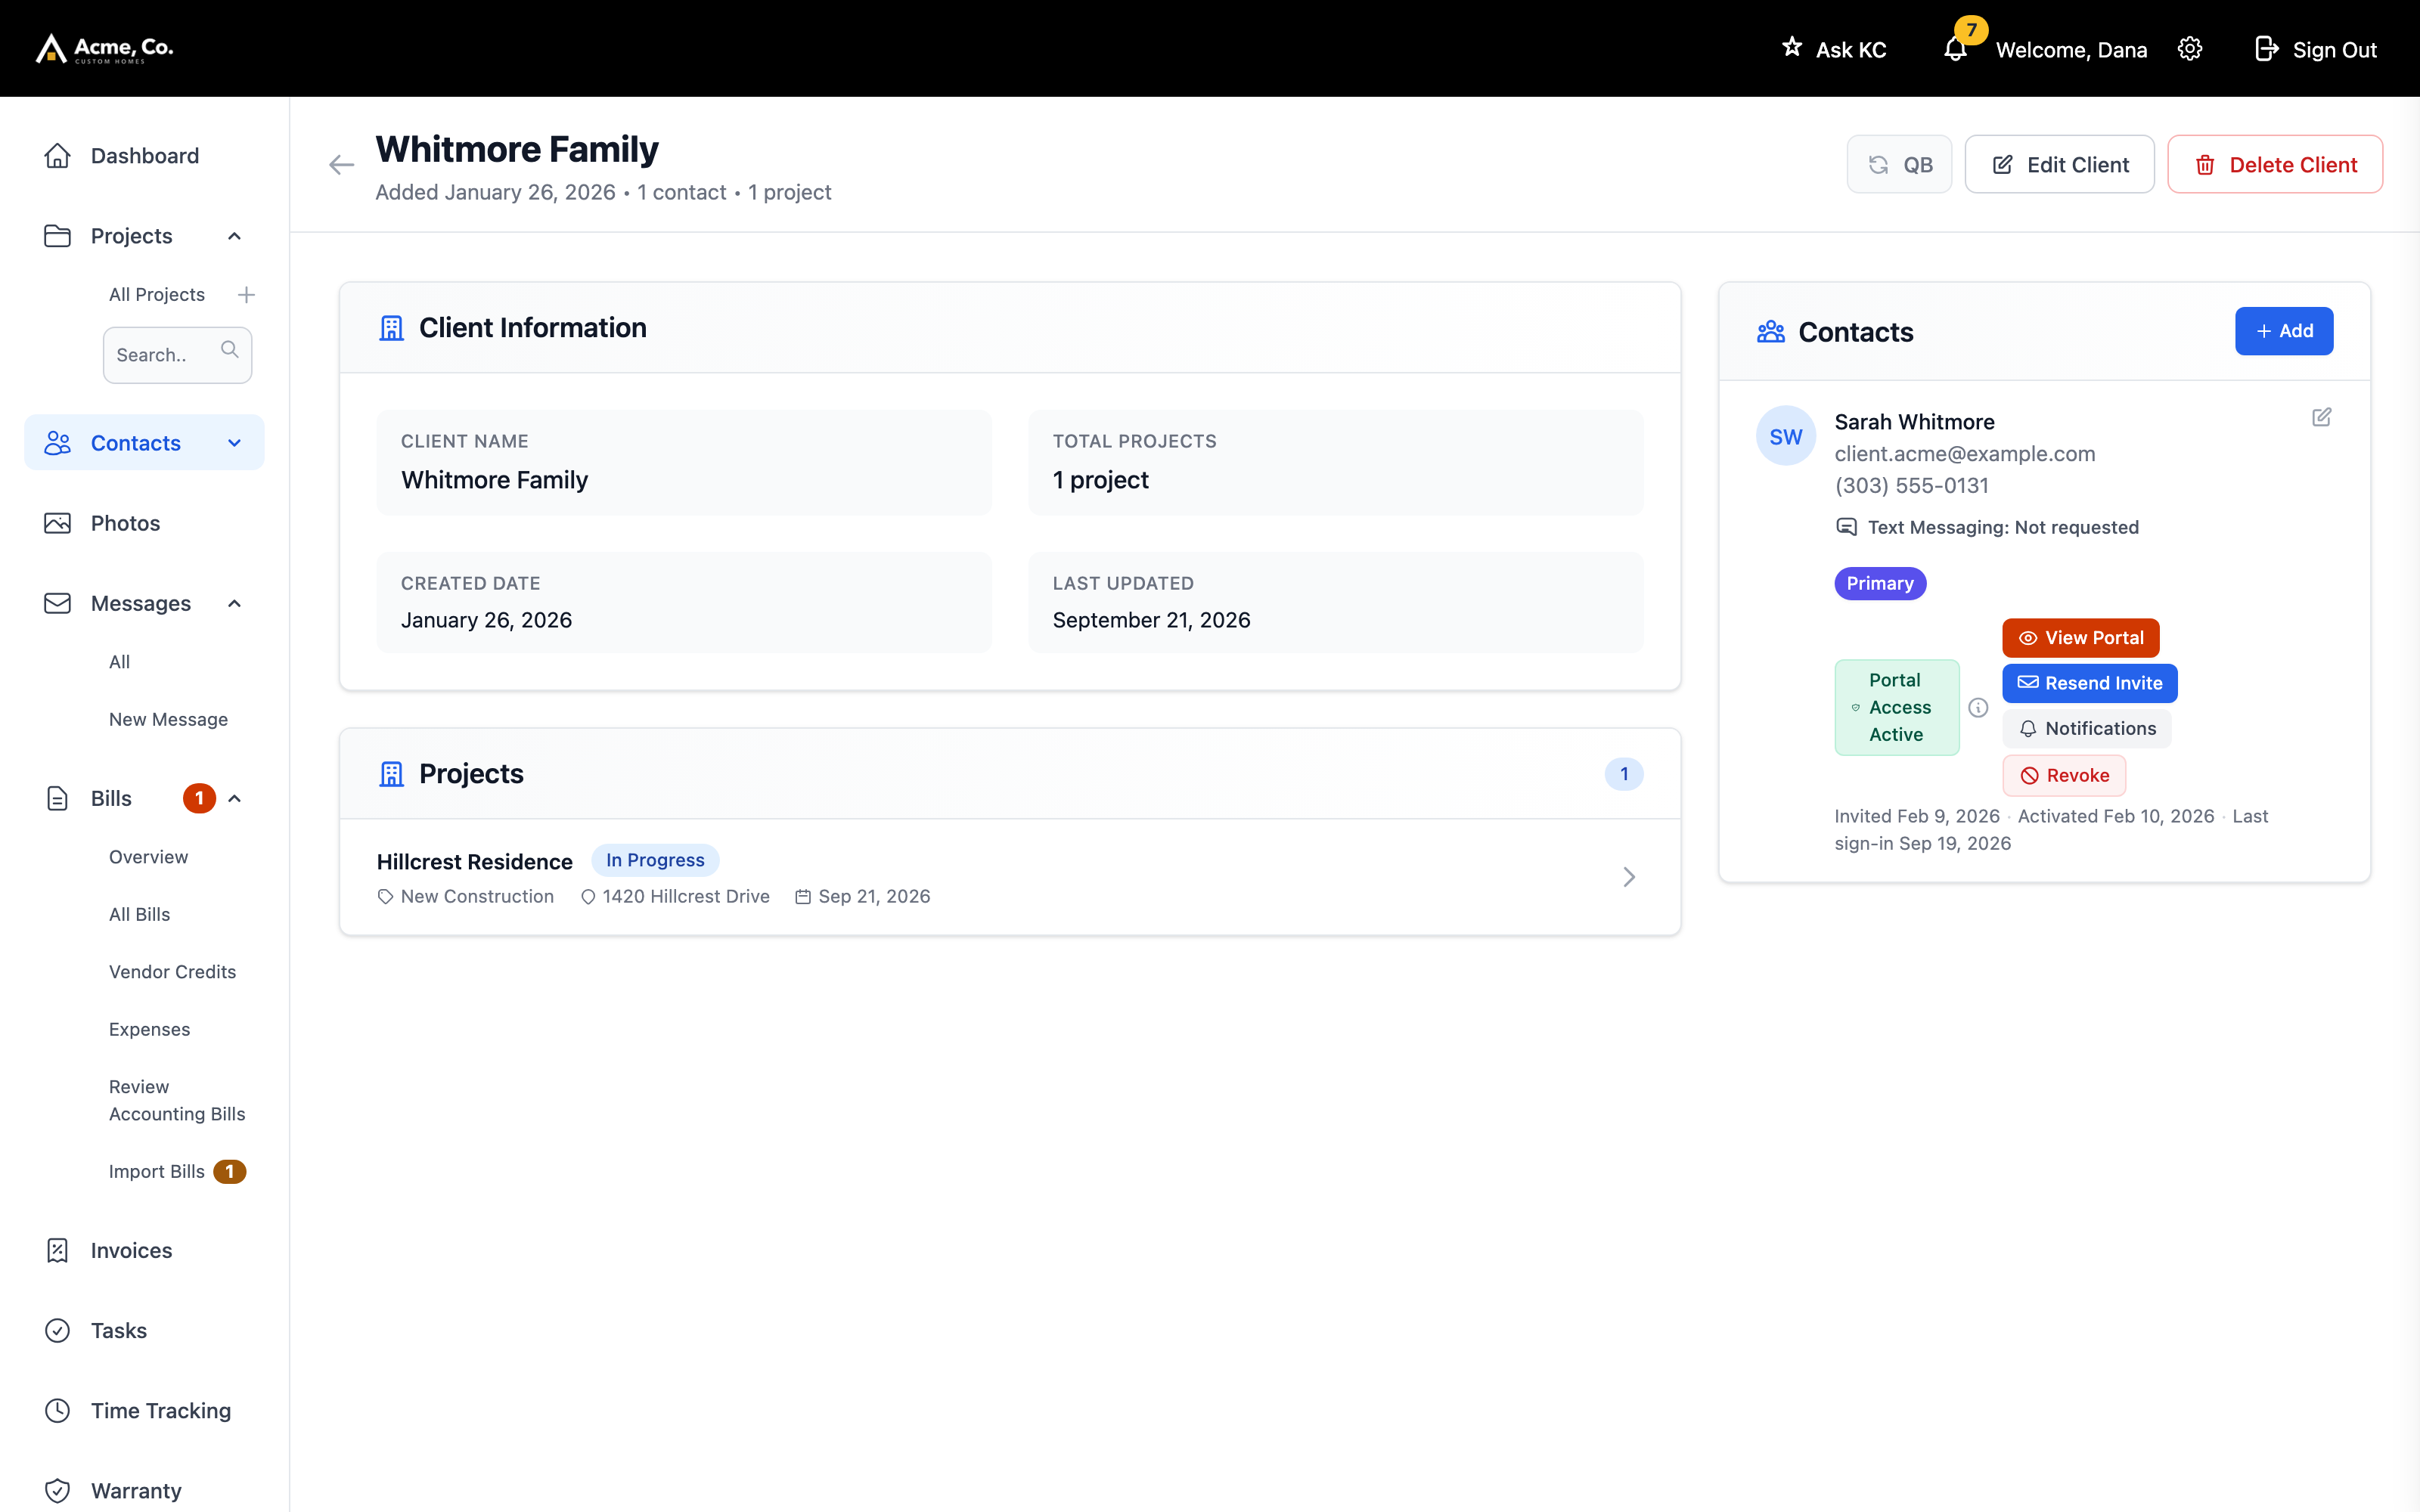Revoke portal access button

2064,775
